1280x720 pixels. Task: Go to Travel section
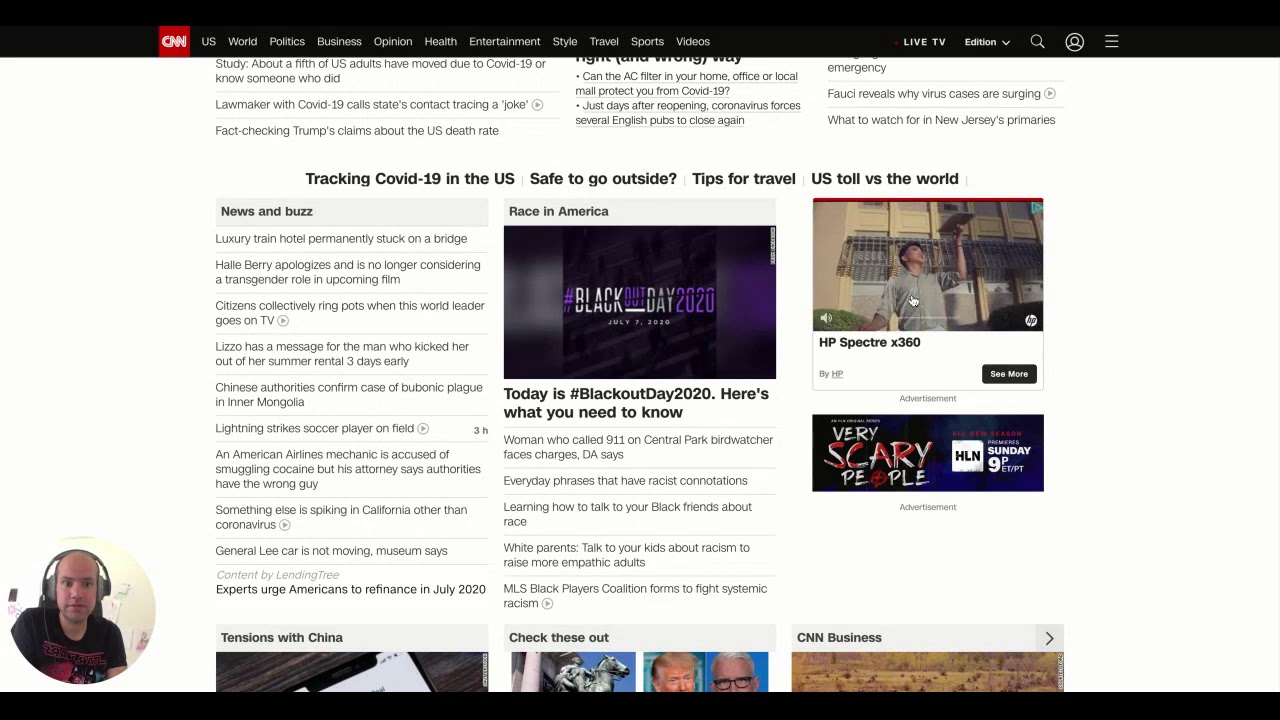coord(604,42)
